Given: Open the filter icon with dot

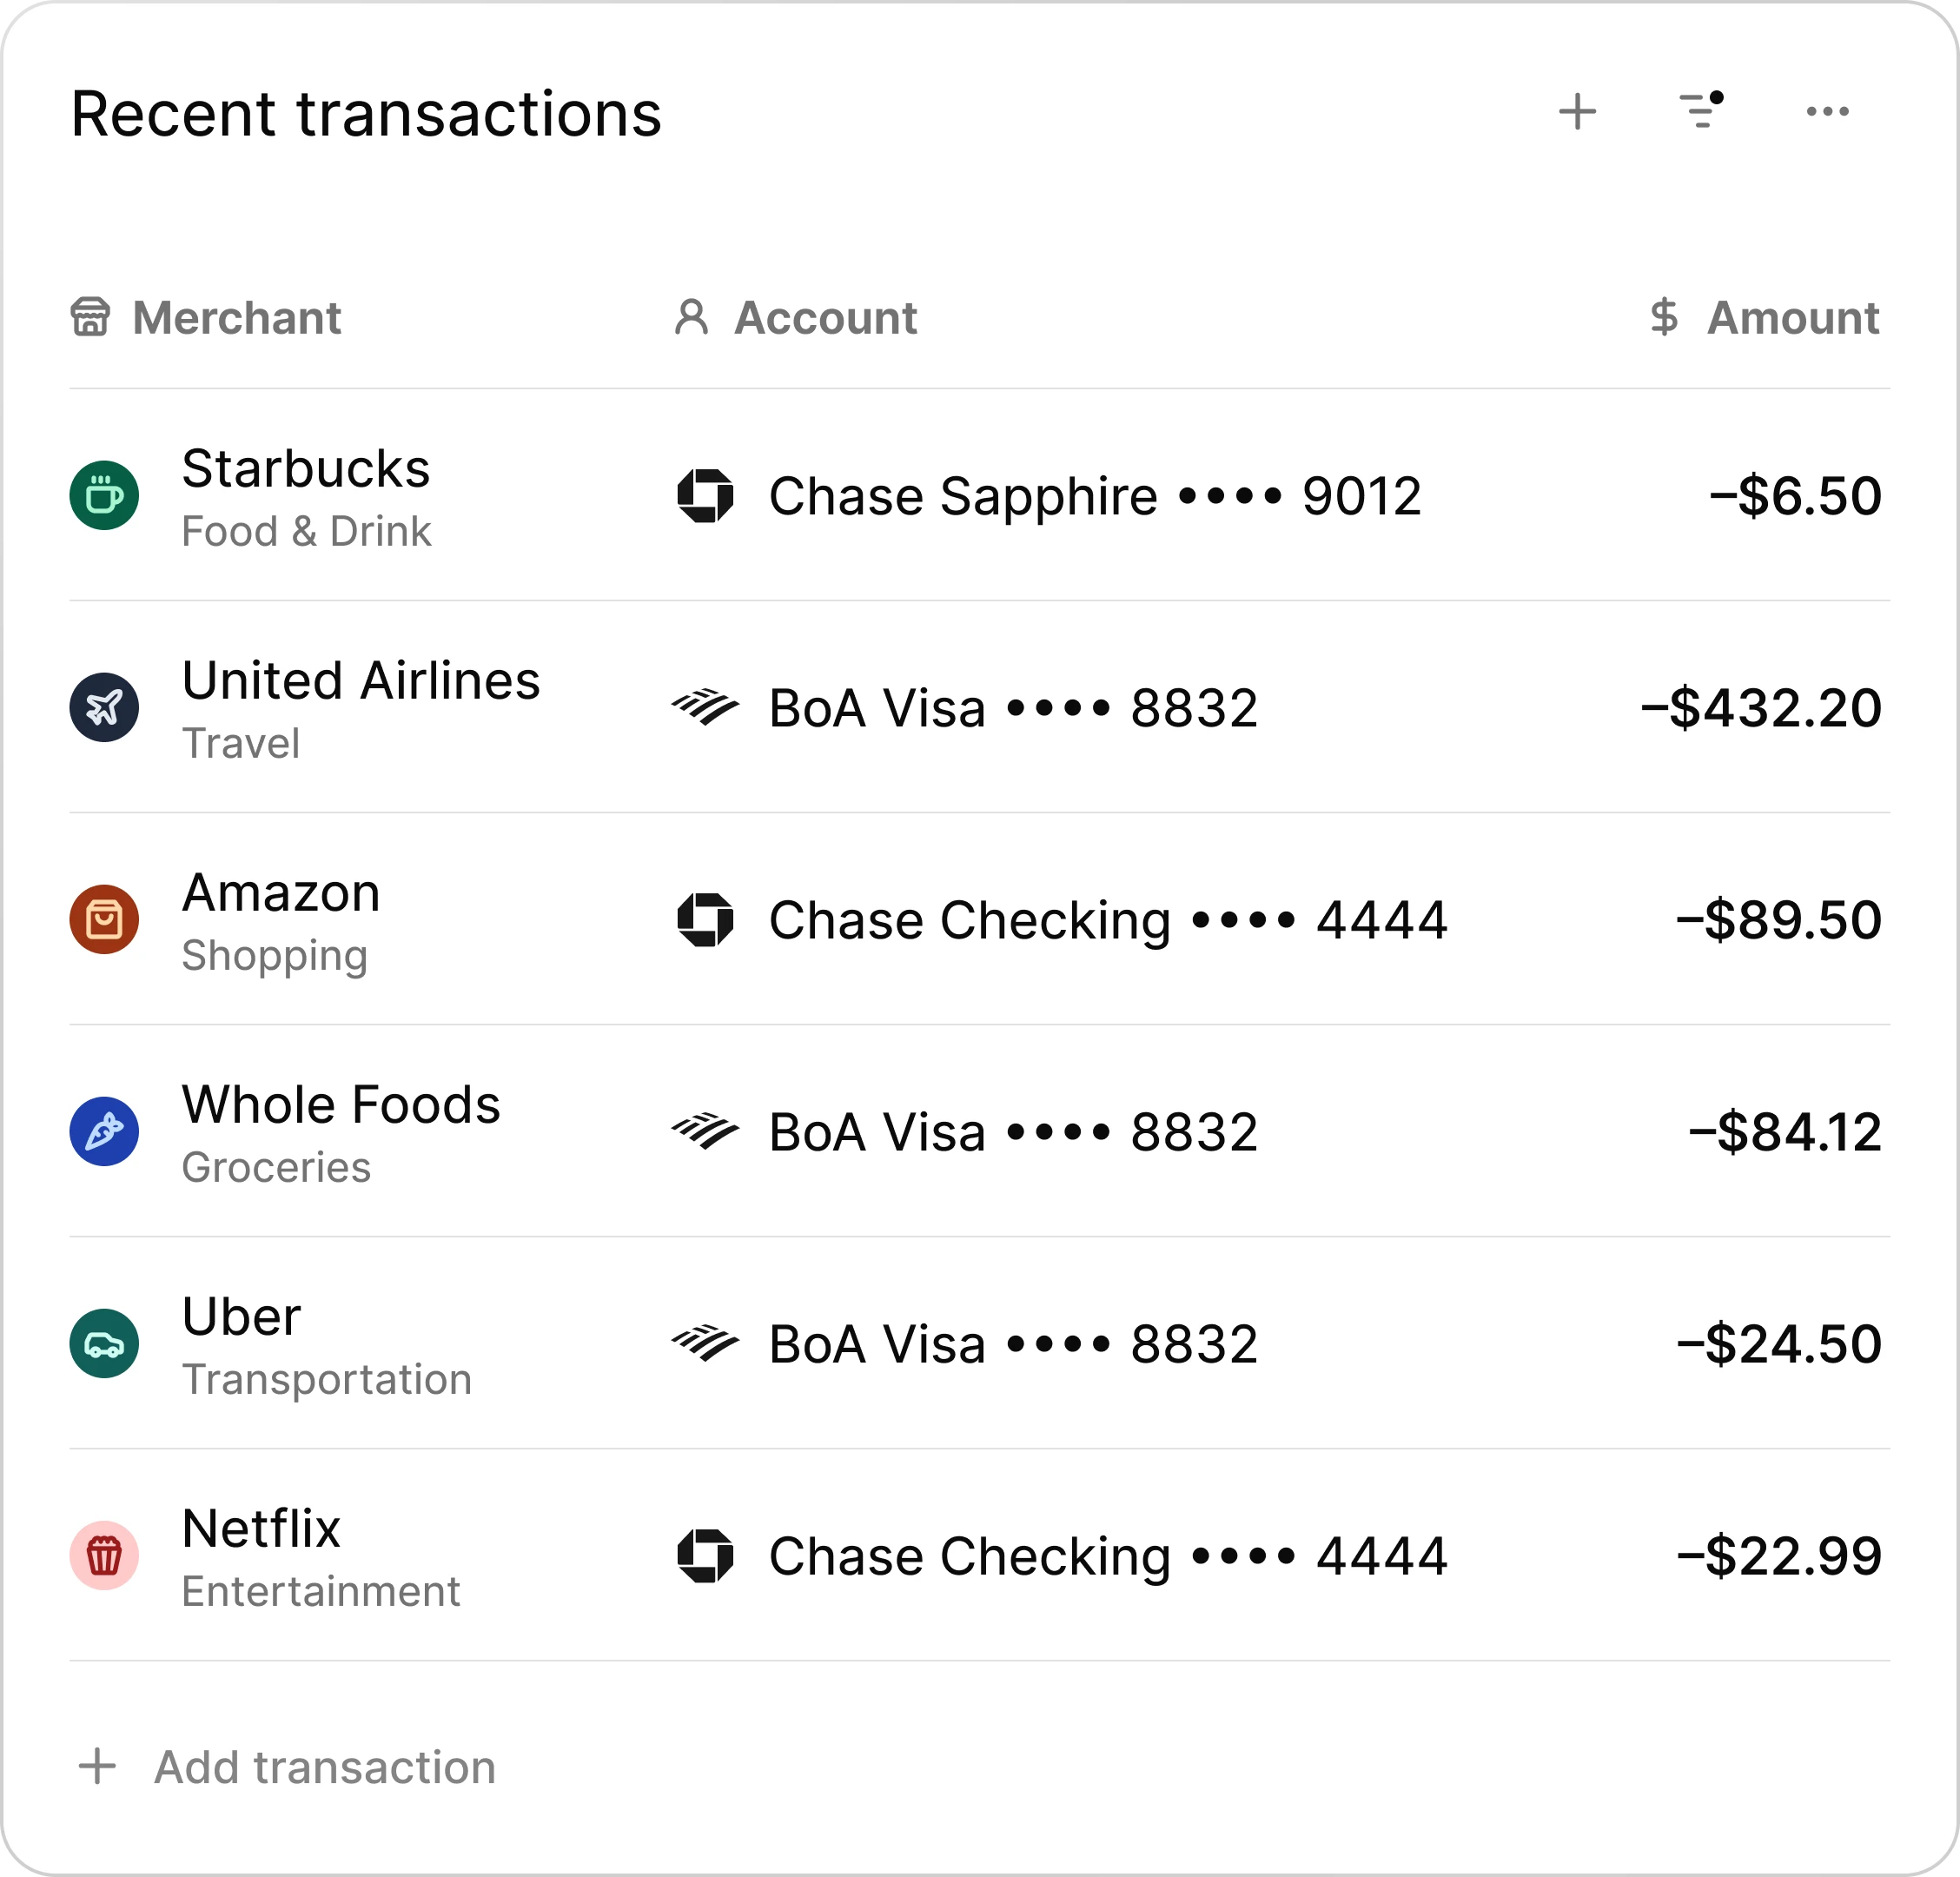Looking at the screenshot, I should click(1701, 111).
